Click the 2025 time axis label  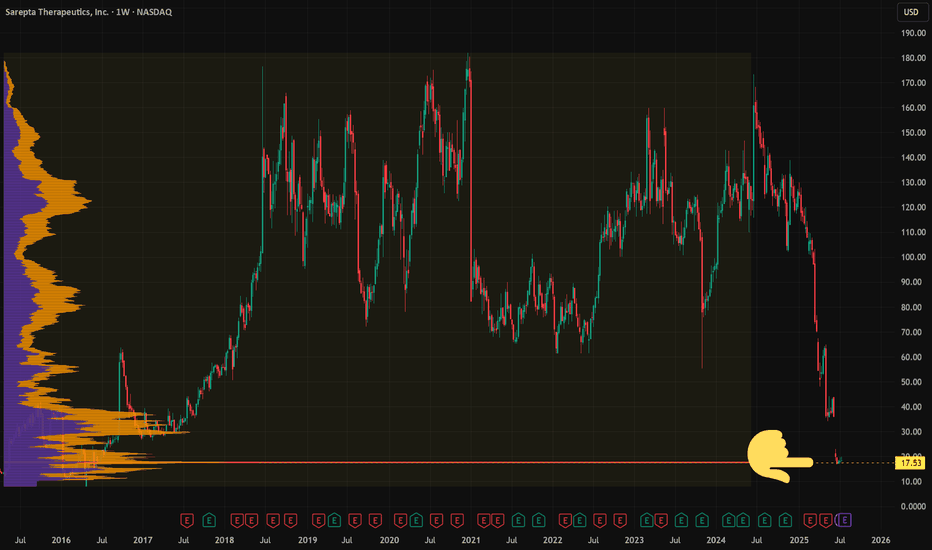pos(799,540)
